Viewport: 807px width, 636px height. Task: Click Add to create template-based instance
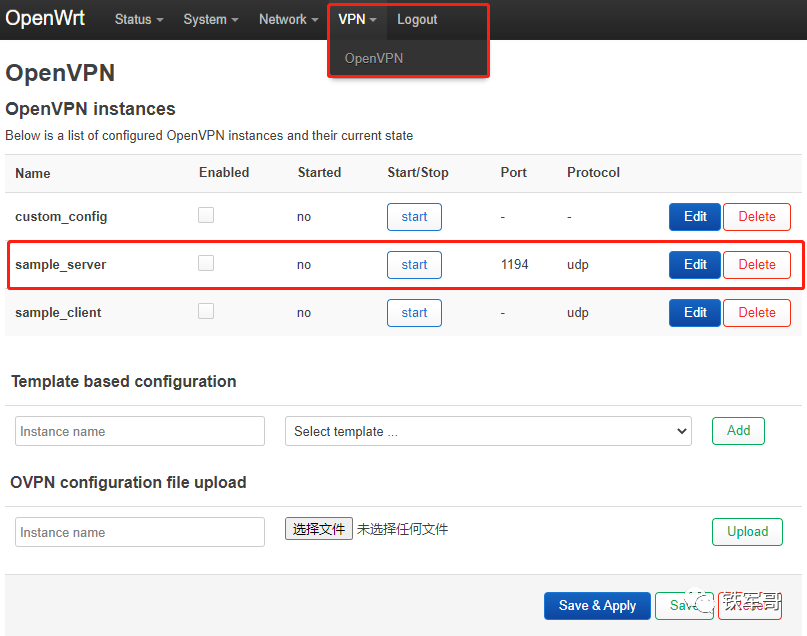[x=738, y=431]
